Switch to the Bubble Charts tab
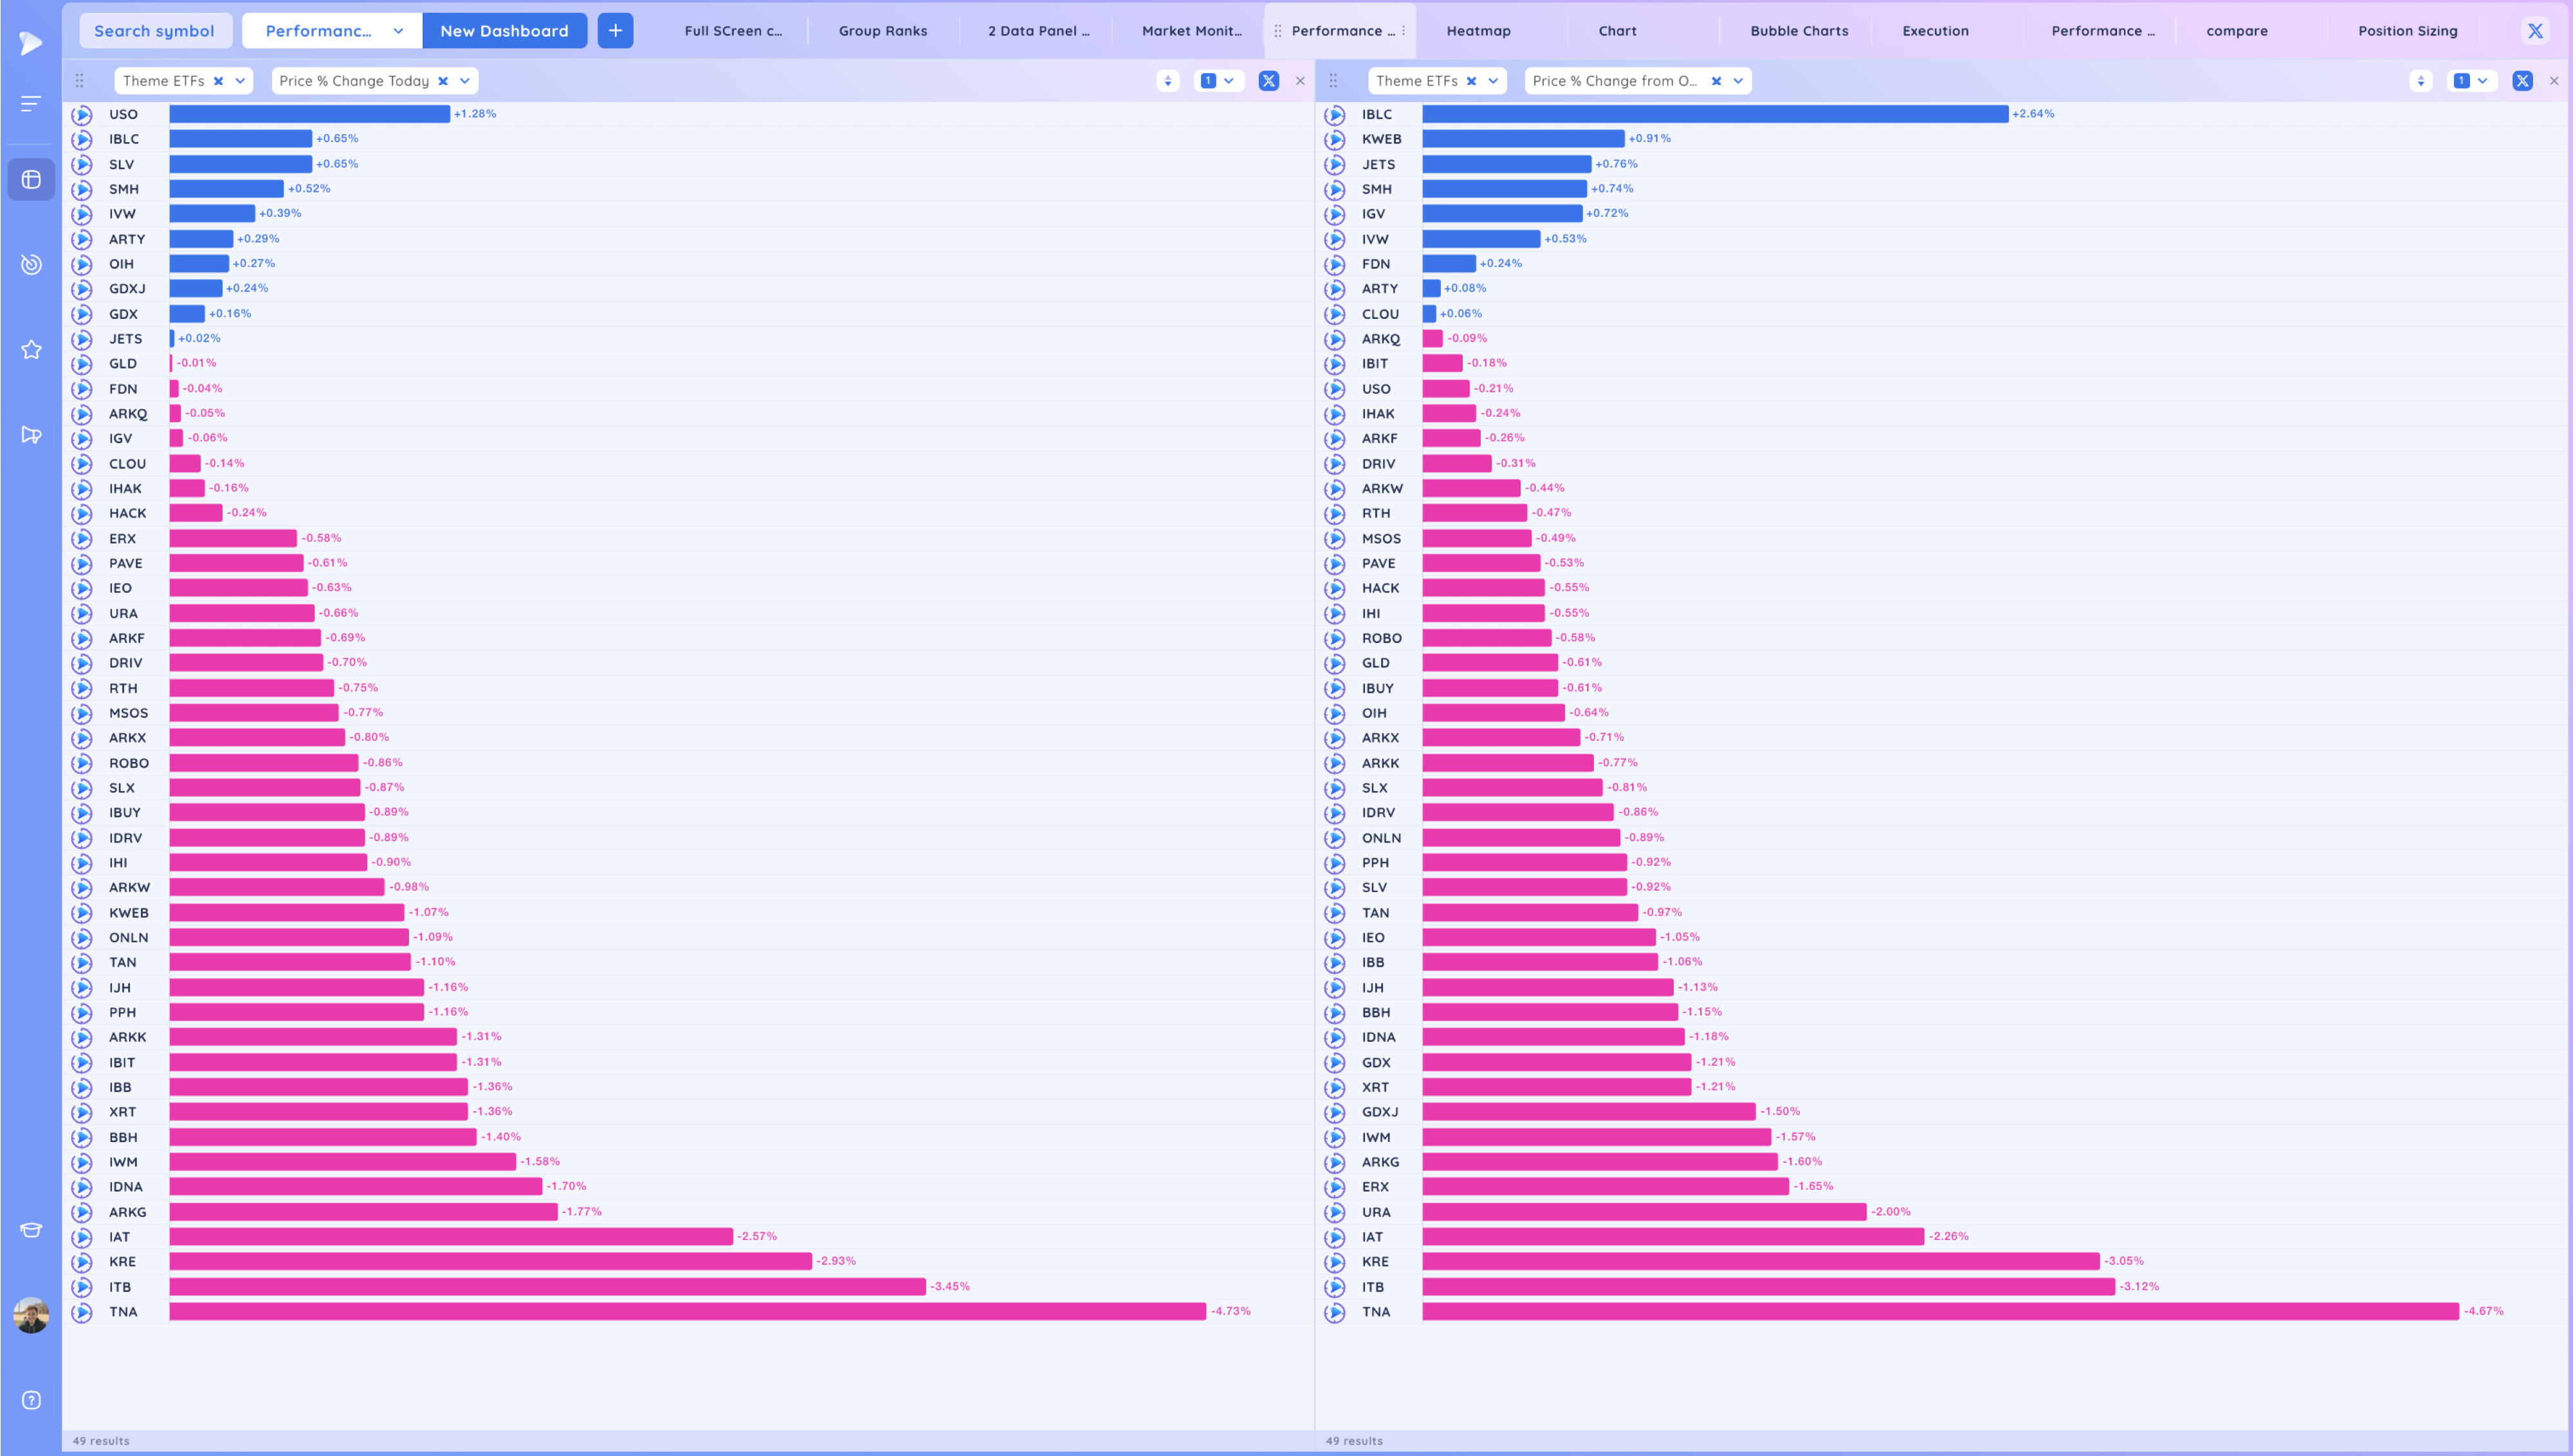This screenshot has height=1456, width=2573. 1798,31
